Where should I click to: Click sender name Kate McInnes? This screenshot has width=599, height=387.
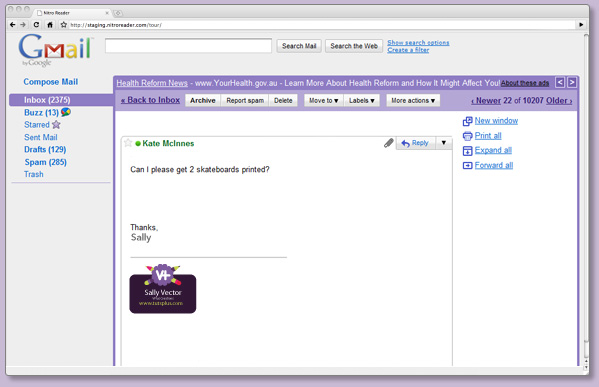pyautogui.click(x=168, y=143)
